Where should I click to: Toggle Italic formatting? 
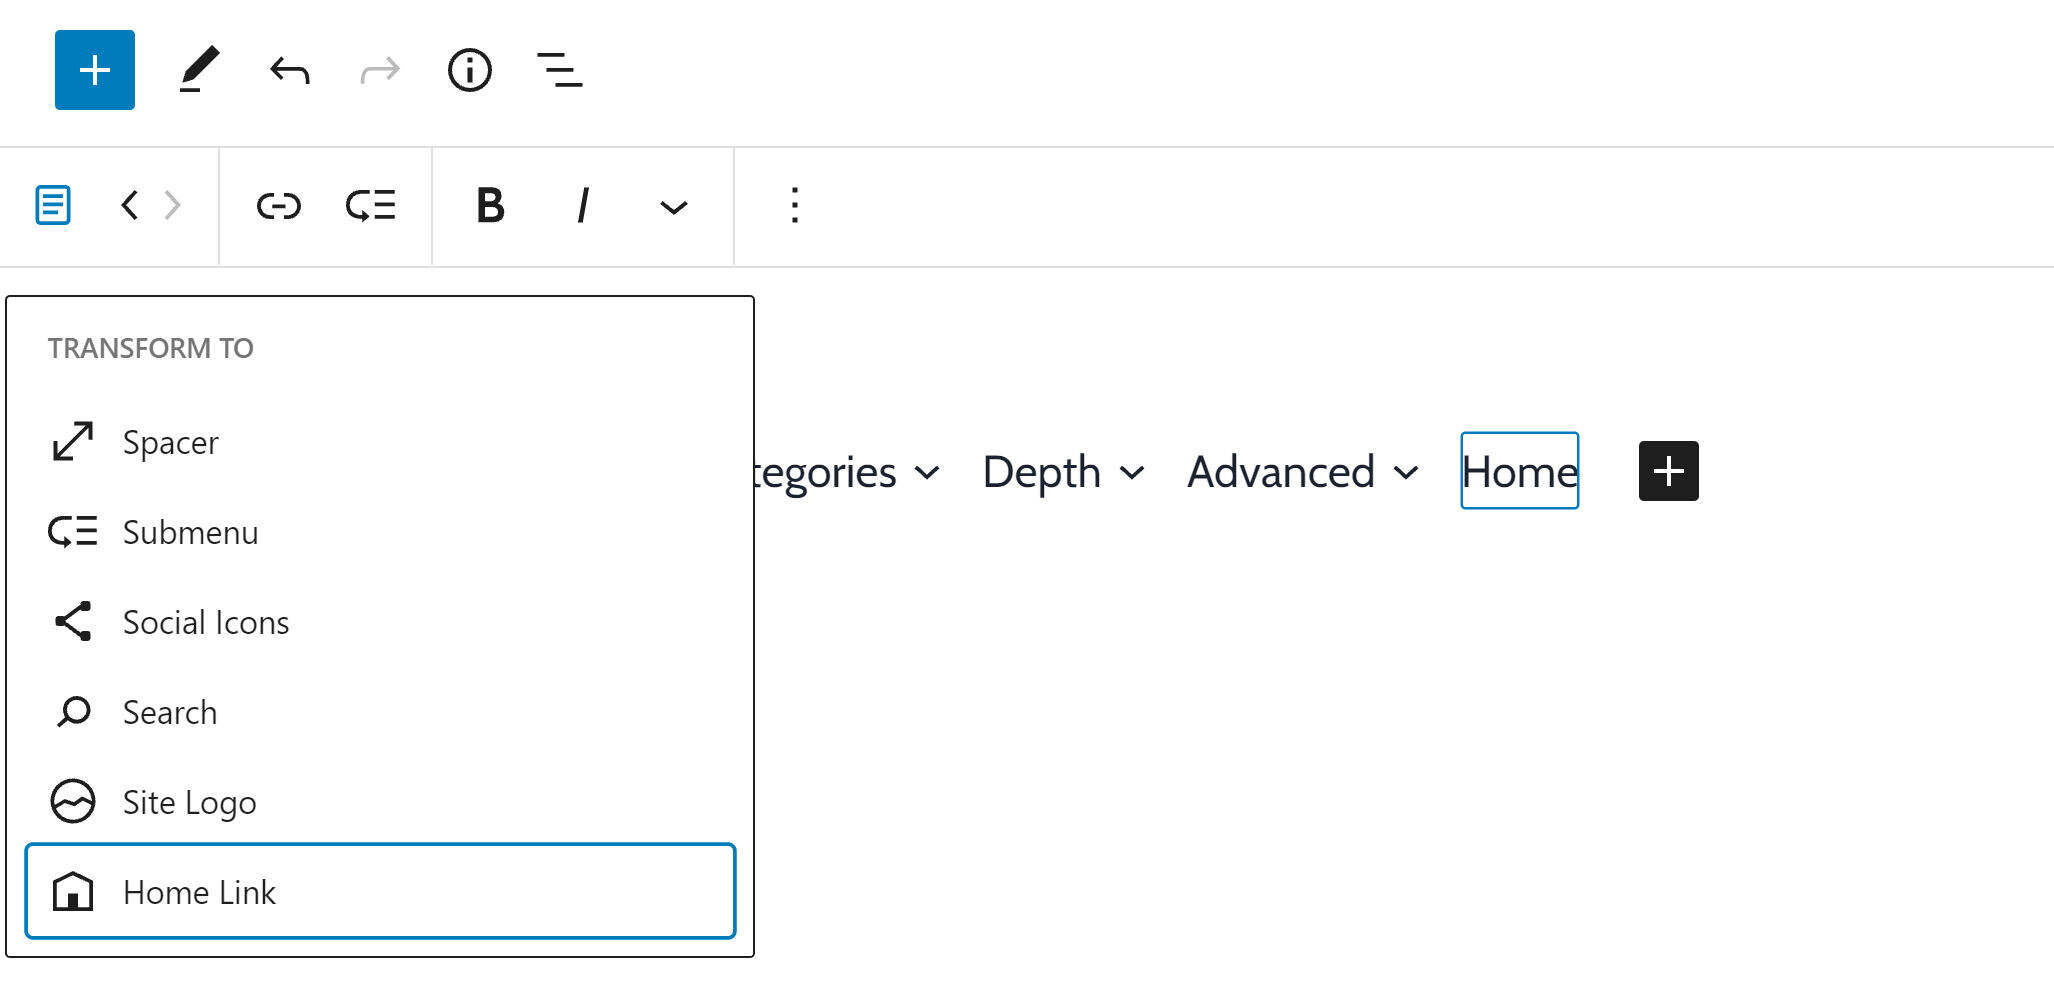click(582, 206)
